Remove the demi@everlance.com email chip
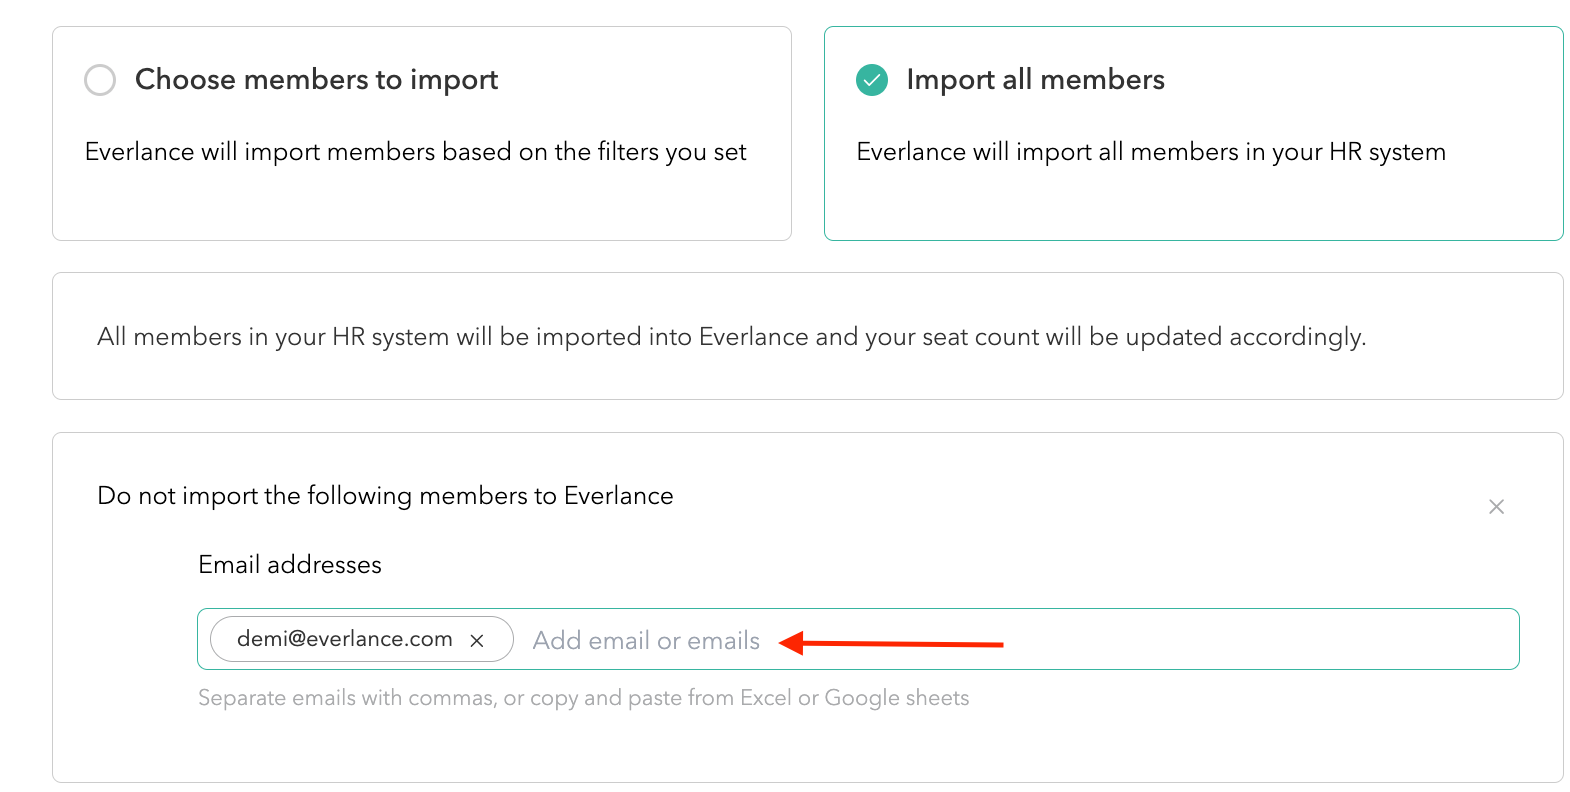1570x792 pixels. click(477, 641)
